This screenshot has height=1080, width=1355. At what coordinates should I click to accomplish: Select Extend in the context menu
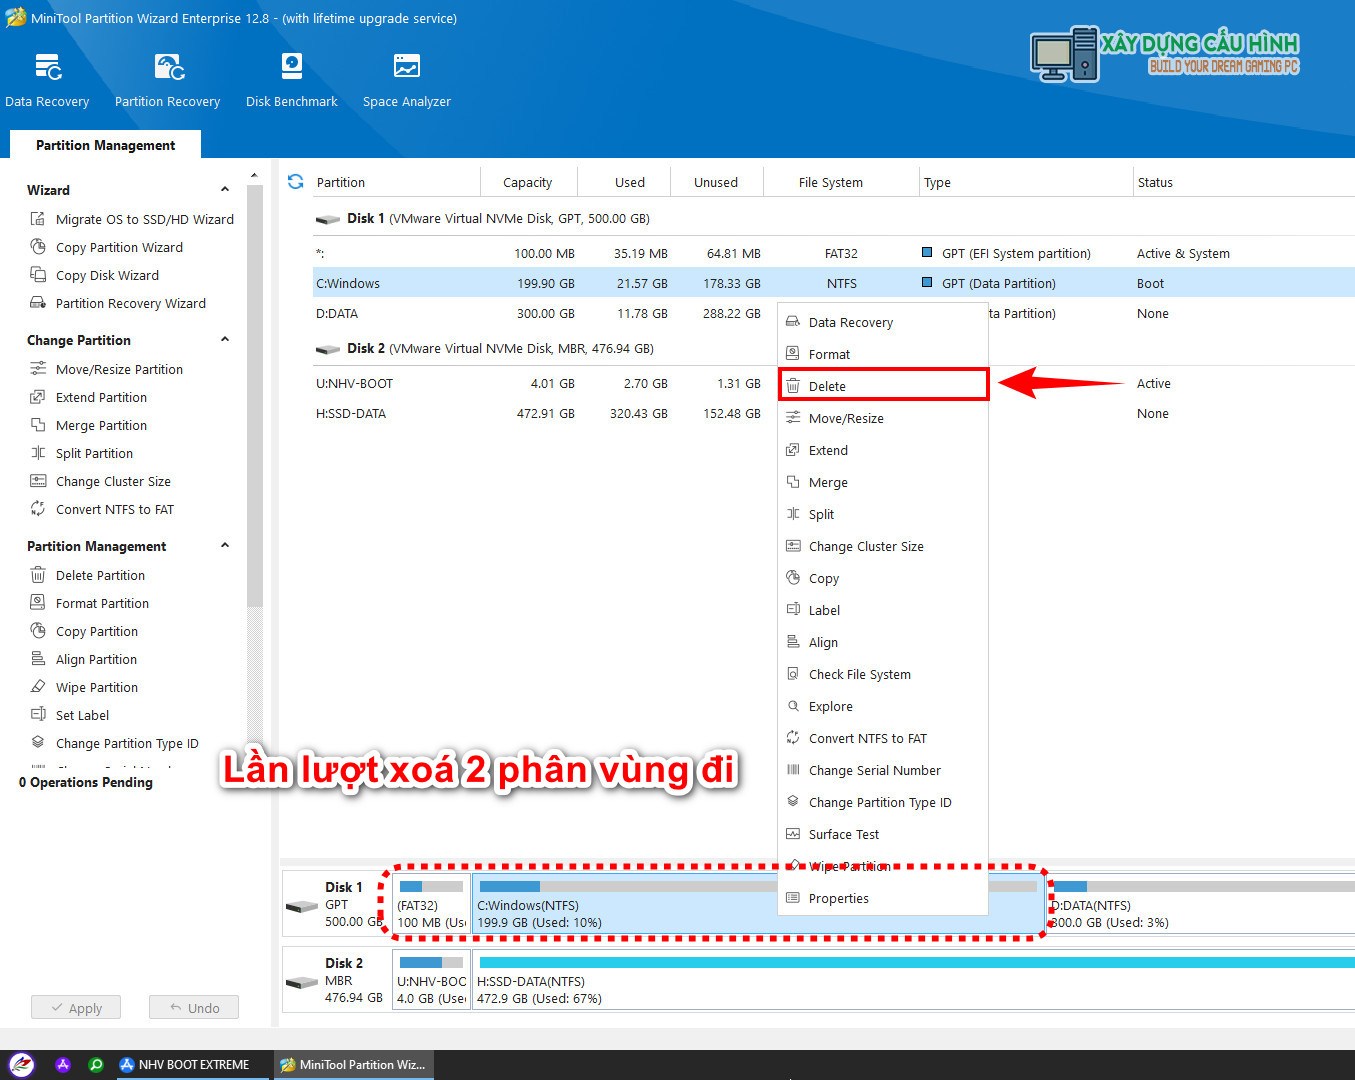tap(883, 450)
